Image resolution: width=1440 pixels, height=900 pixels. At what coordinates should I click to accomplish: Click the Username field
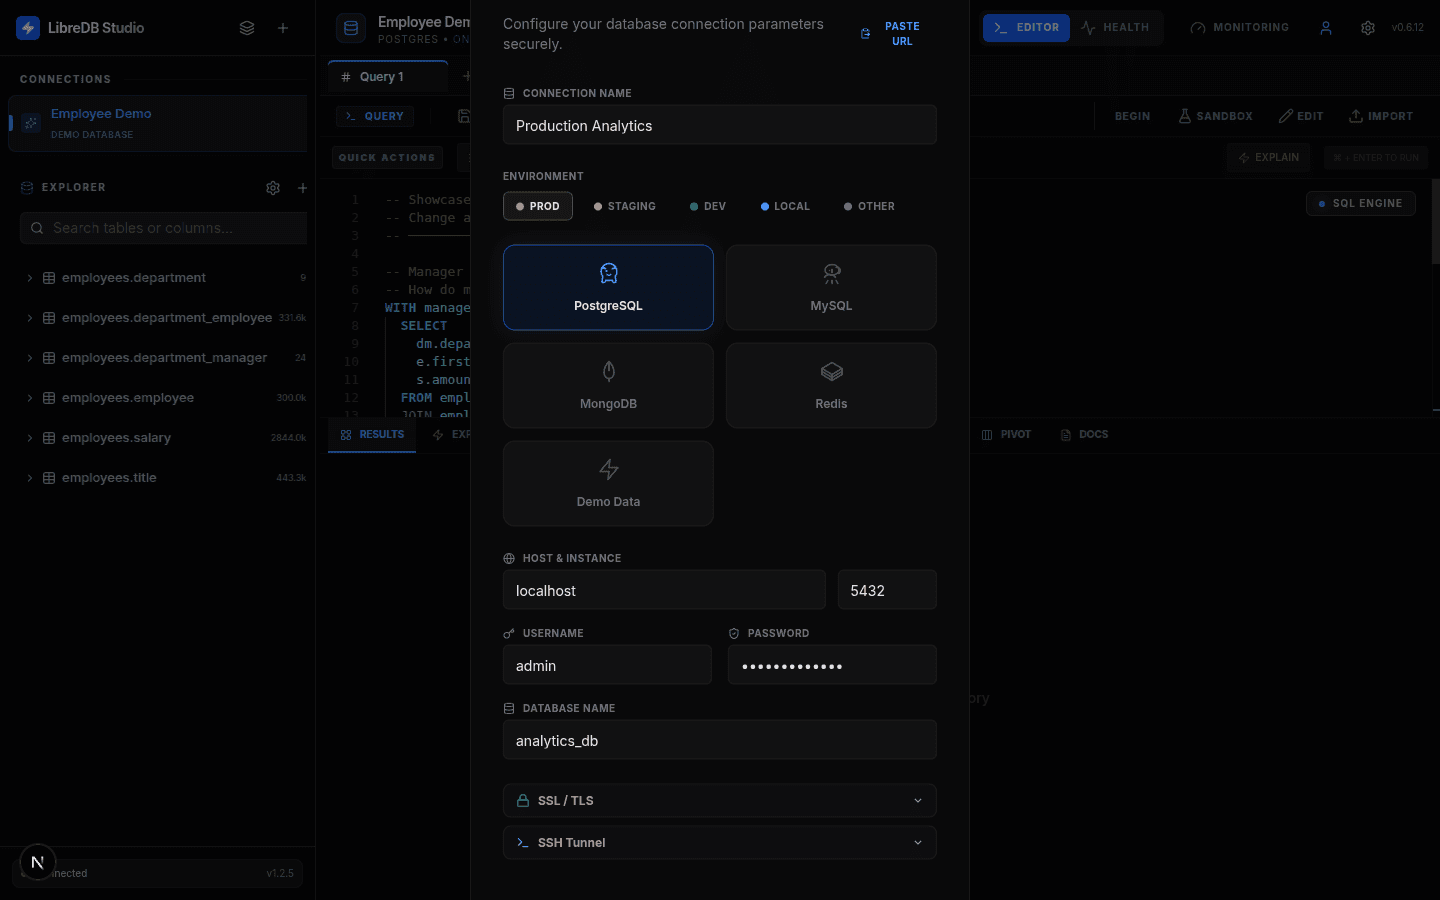pyautogui.click(x=607, y=665)
